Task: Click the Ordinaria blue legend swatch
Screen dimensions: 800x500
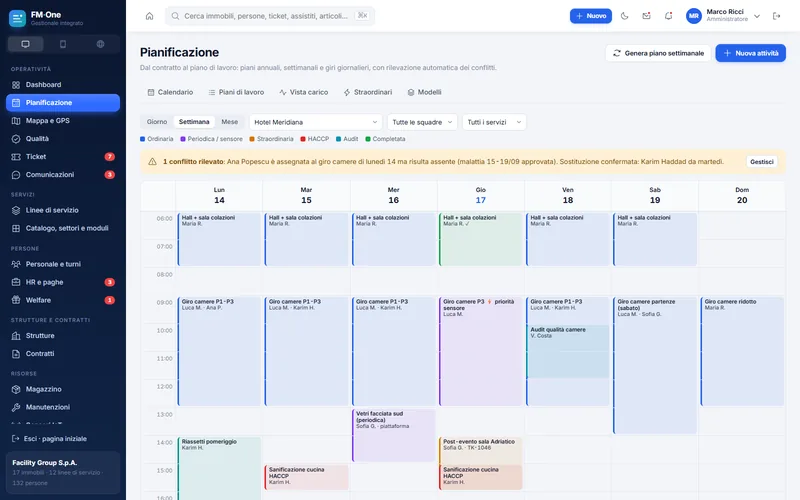Action: (143, 139)
